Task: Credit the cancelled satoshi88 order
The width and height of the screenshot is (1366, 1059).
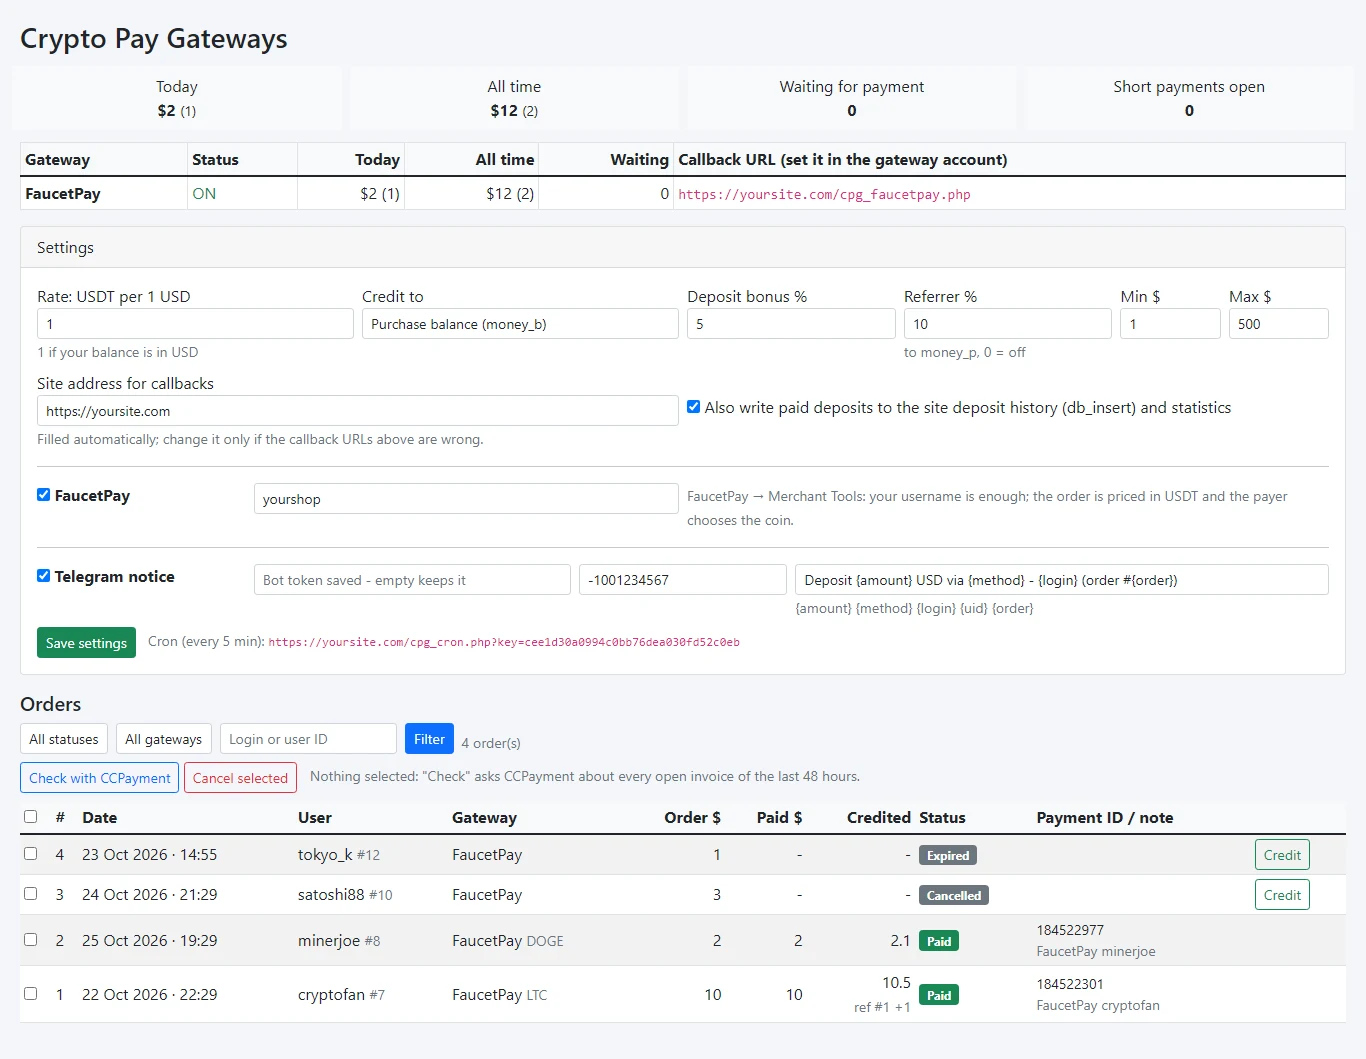Action: click(x=1282, y=895)
